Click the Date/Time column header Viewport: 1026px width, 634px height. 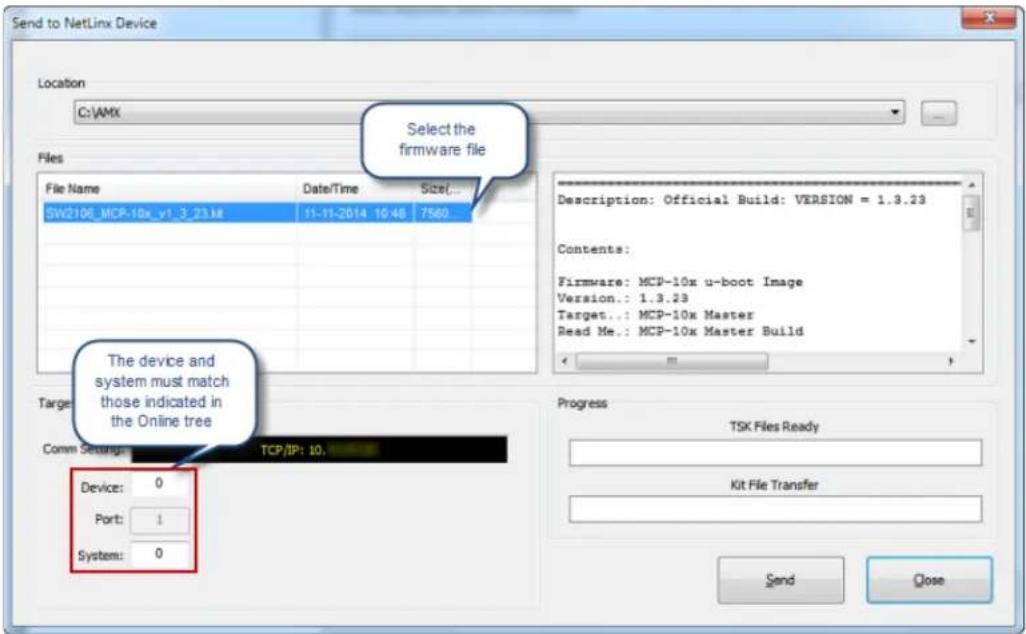coord(355,188)
